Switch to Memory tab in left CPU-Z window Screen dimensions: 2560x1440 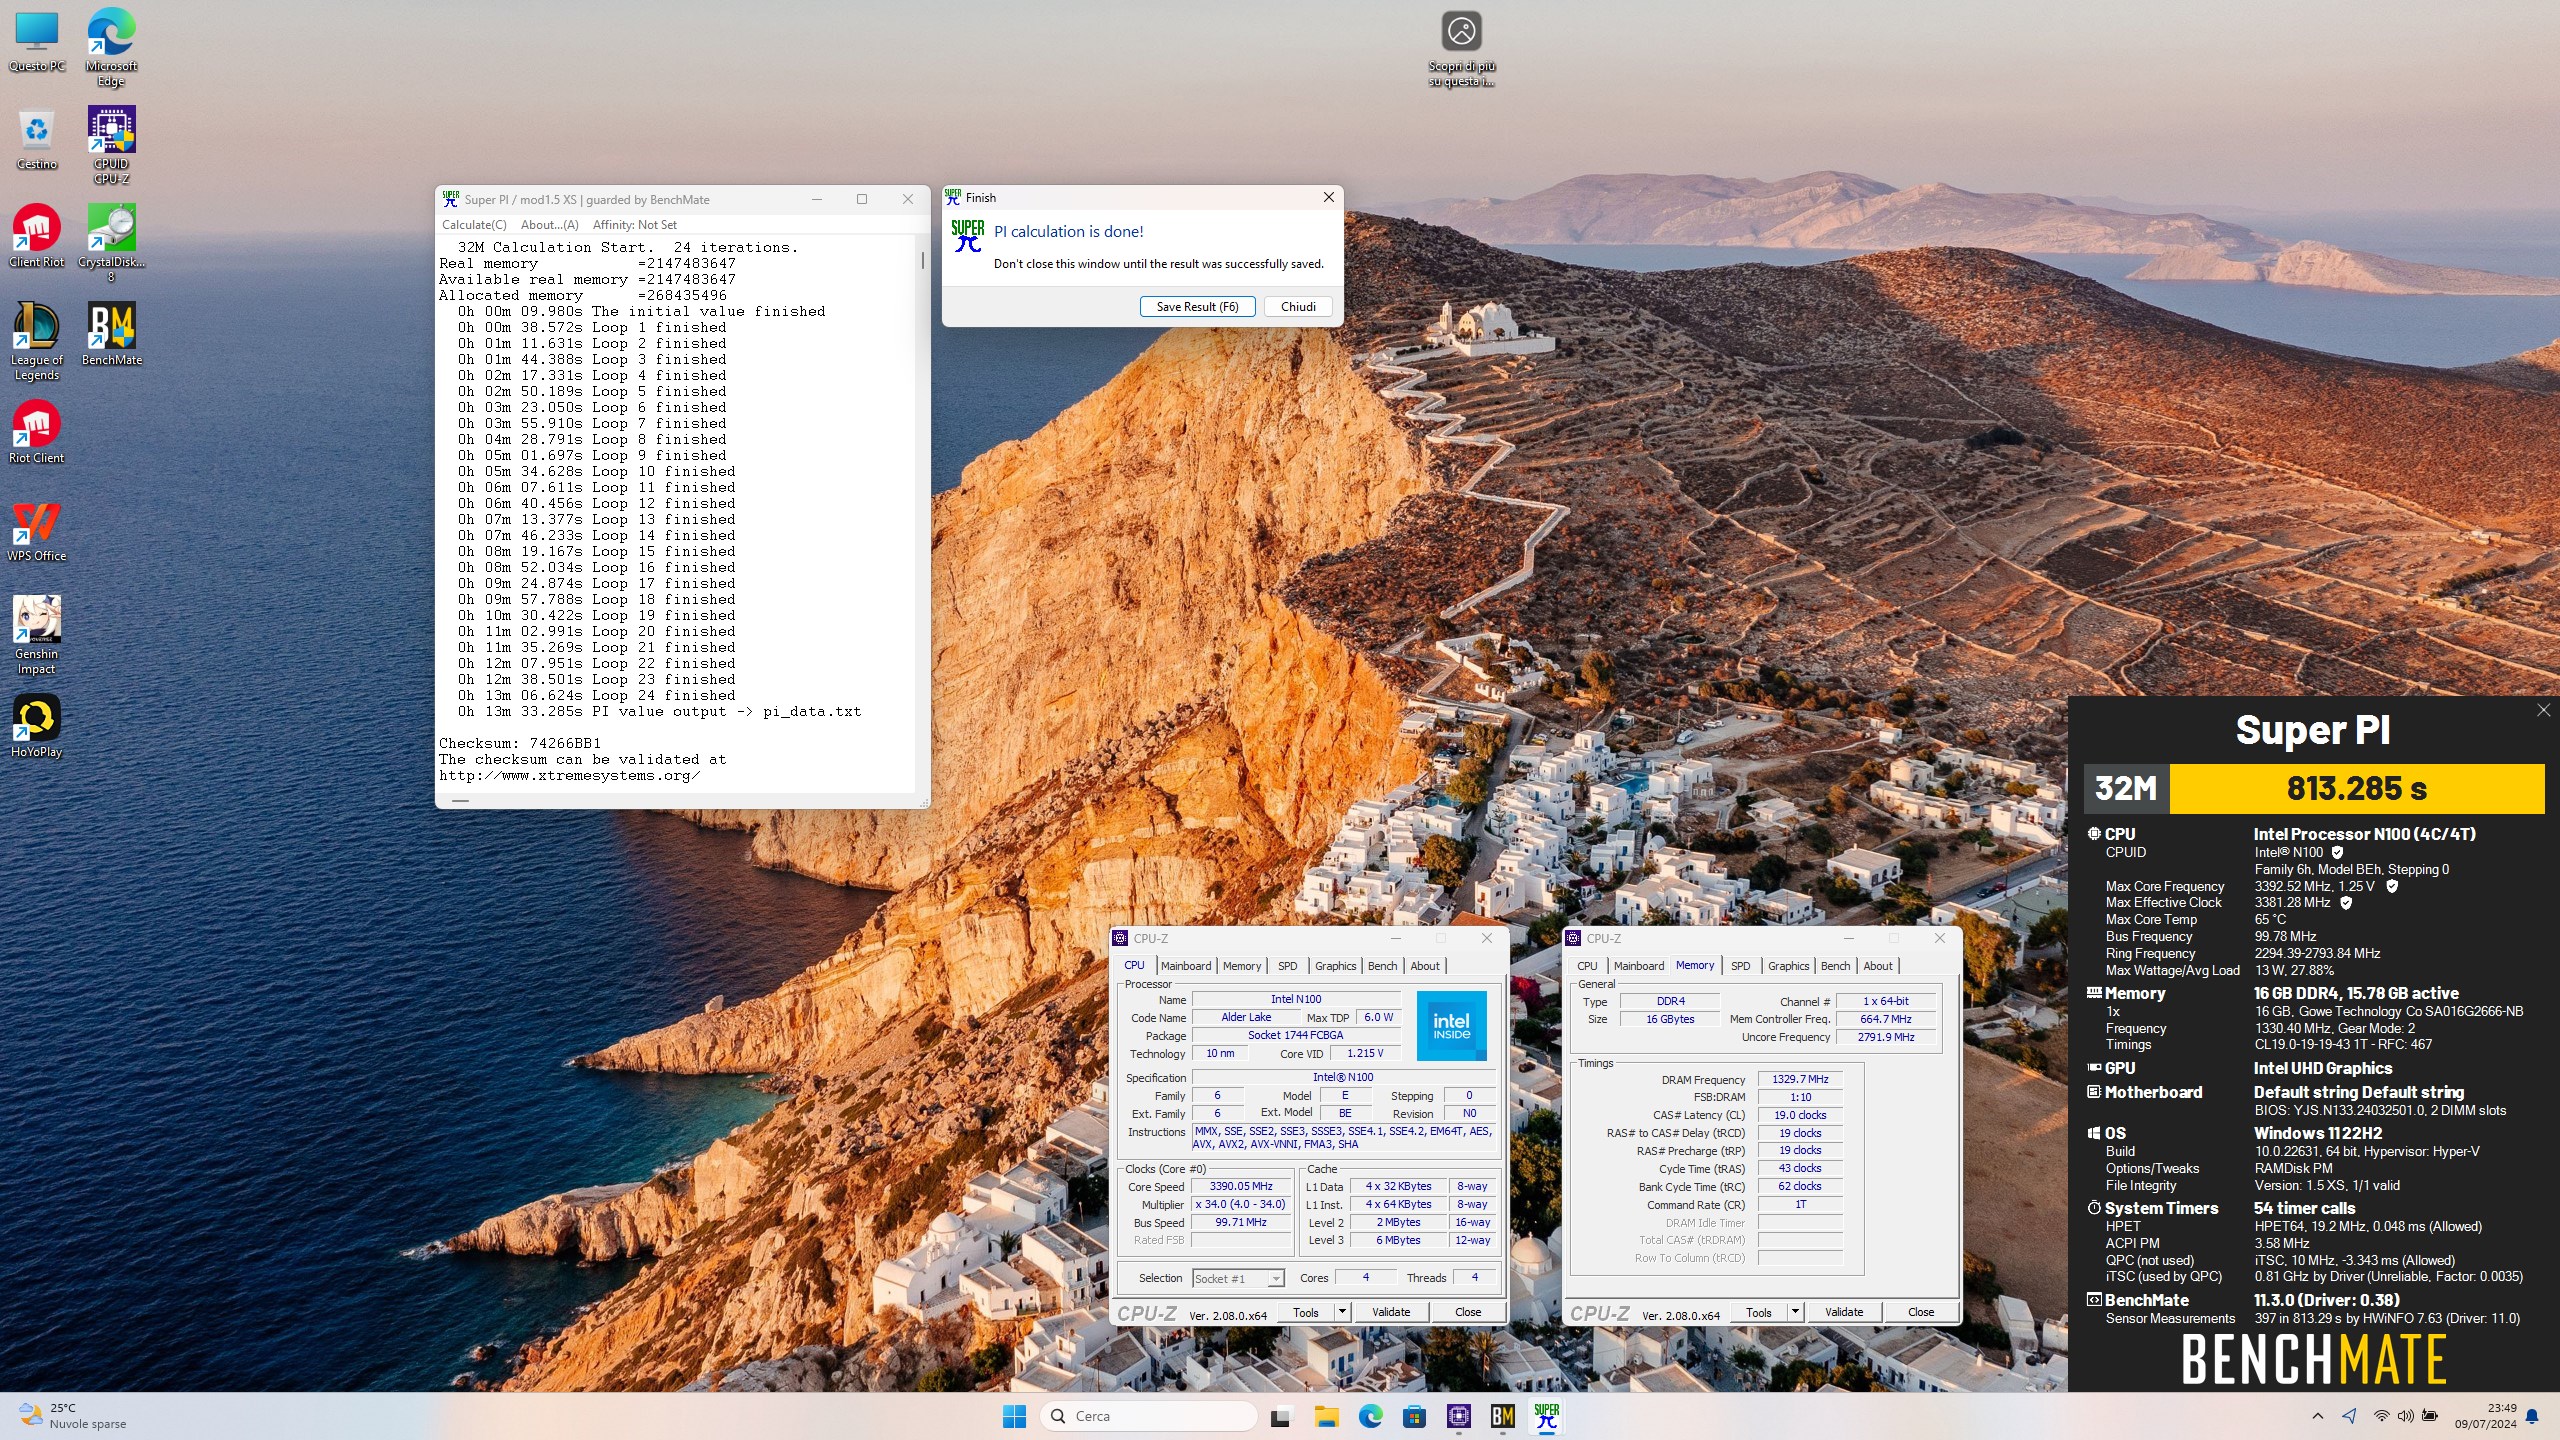point(1242,966)
